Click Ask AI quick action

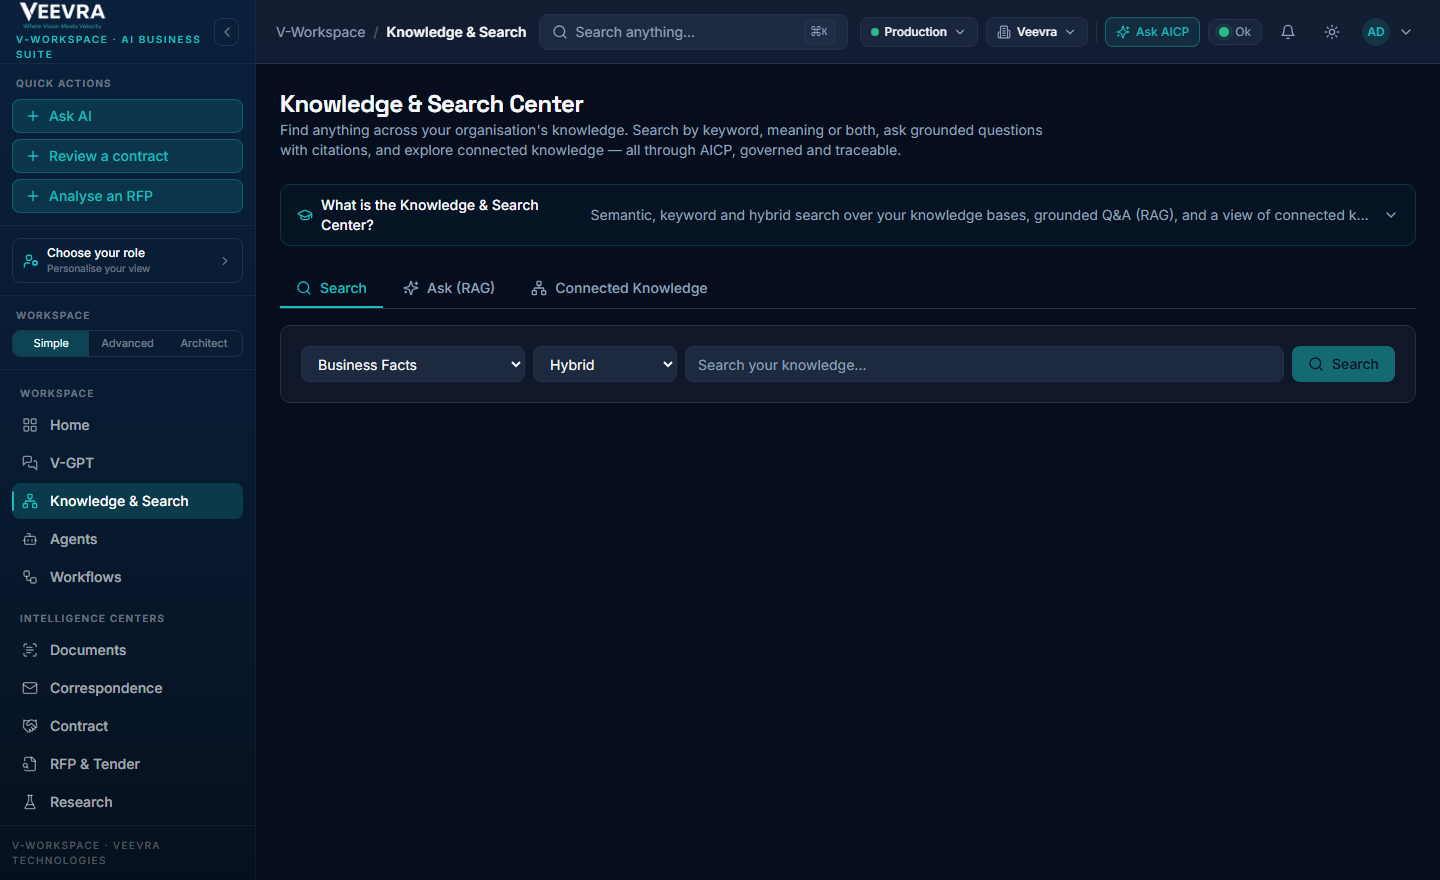click(127, 116)
